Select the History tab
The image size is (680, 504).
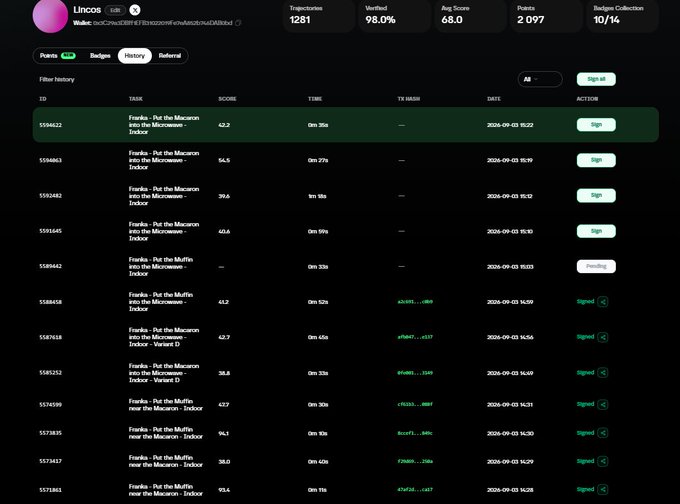click(x=134, y=56)
